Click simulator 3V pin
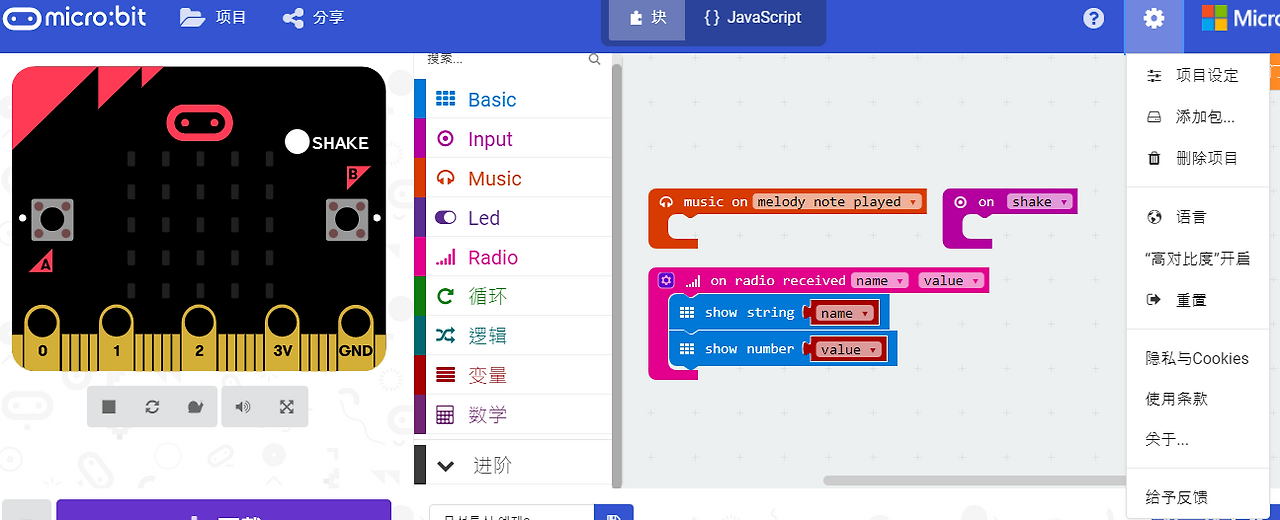Viewport: 1280px width, 520px height. click(283, 338)
